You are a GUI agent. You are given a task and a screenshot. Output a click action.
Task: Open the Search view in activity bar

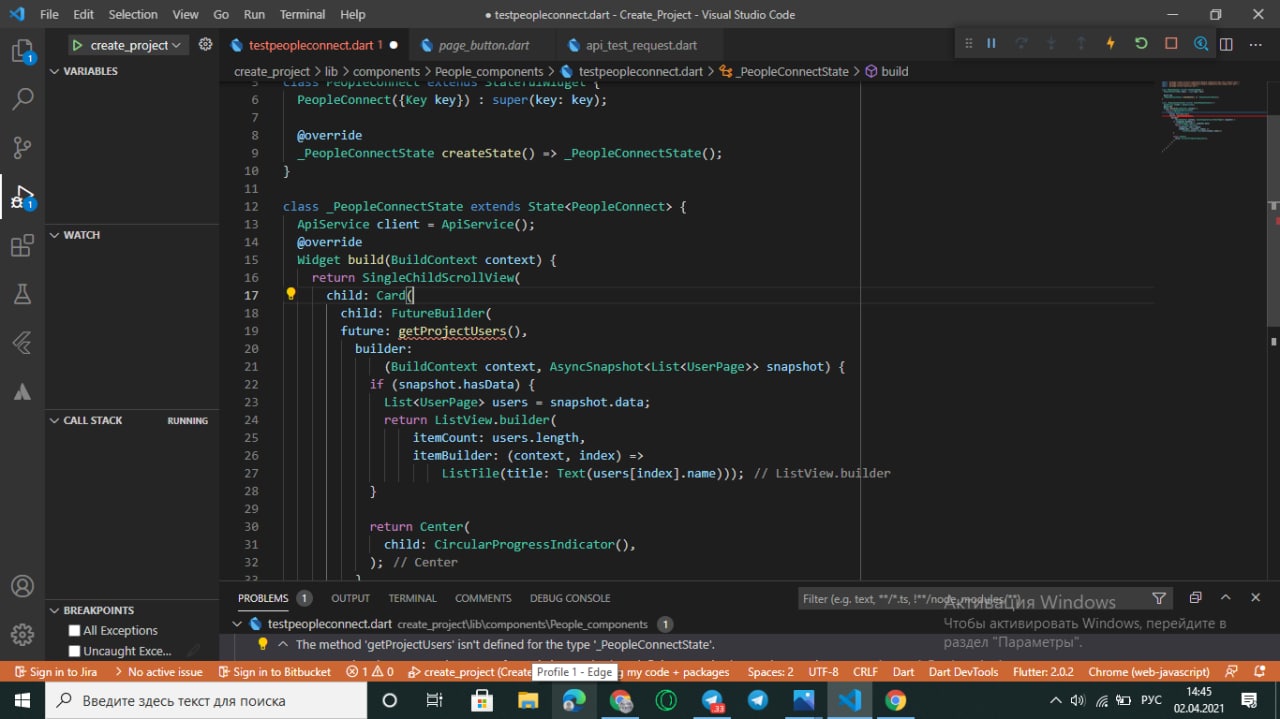pyautogui.click(x=22, y=99)
